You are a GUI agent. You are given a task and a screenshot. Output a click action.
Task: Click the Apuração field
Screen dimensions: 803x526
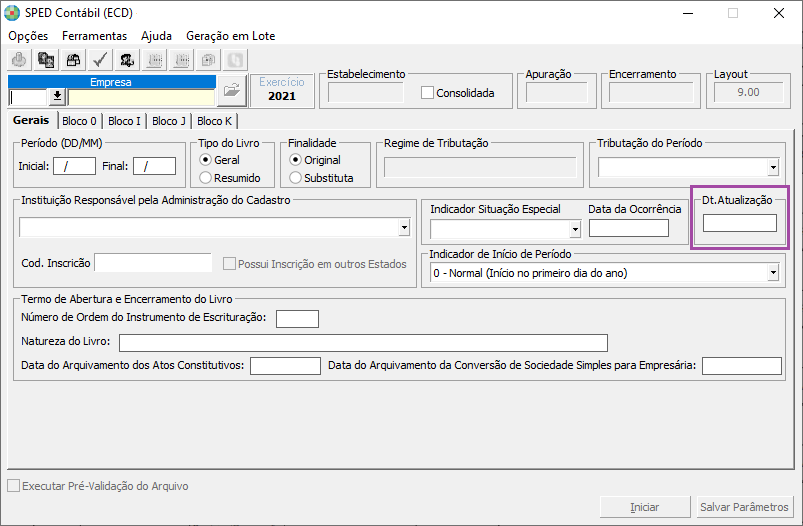point(557,93)
